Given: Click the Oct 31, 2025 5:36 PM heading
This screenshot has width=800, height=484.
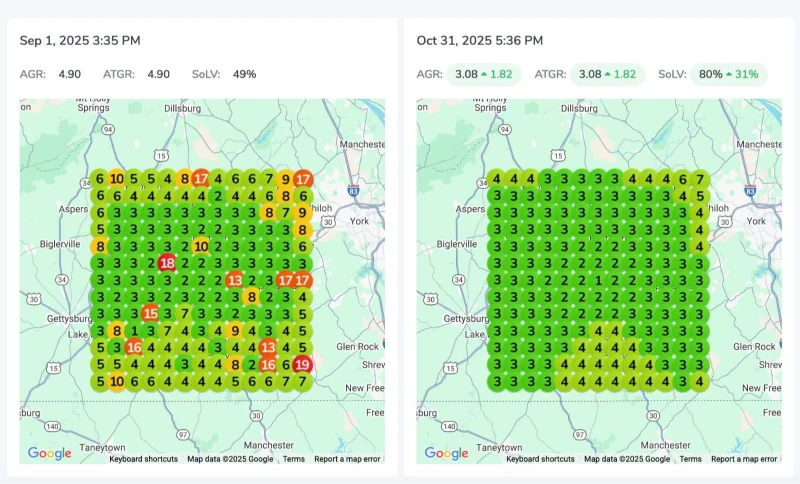Looking at the screenshot, I should (480, 41).
